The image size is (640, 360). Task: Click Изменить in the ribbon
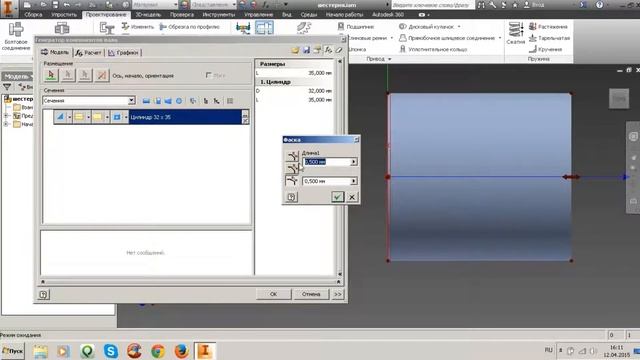(138, 27)
